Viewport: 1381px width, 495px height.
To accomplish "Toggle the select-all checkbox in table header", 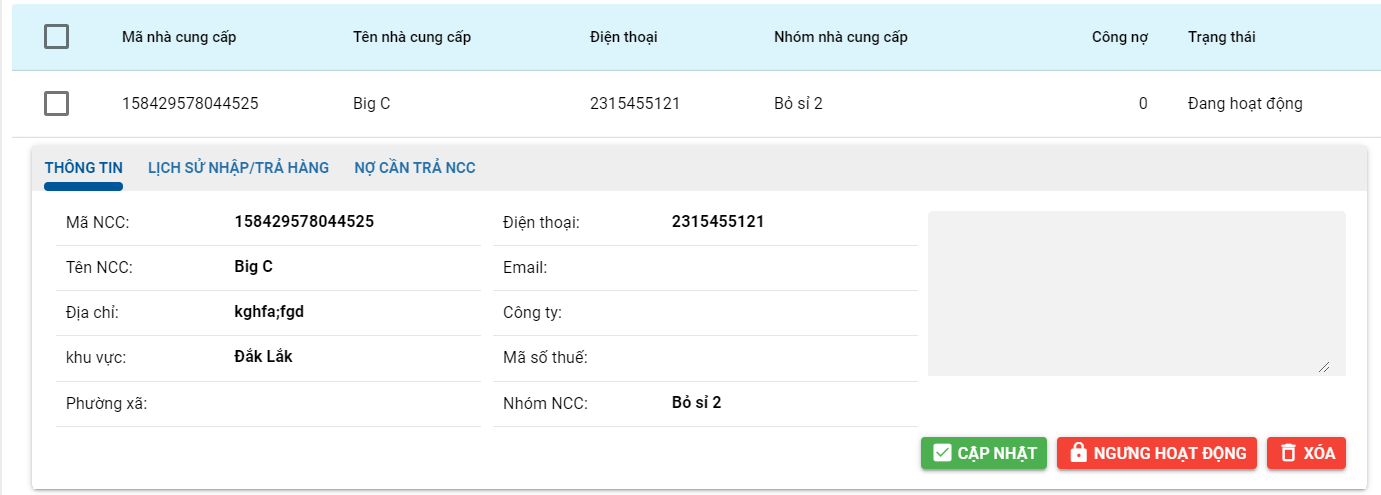I will pyautogui.click(x=57, y=37).
